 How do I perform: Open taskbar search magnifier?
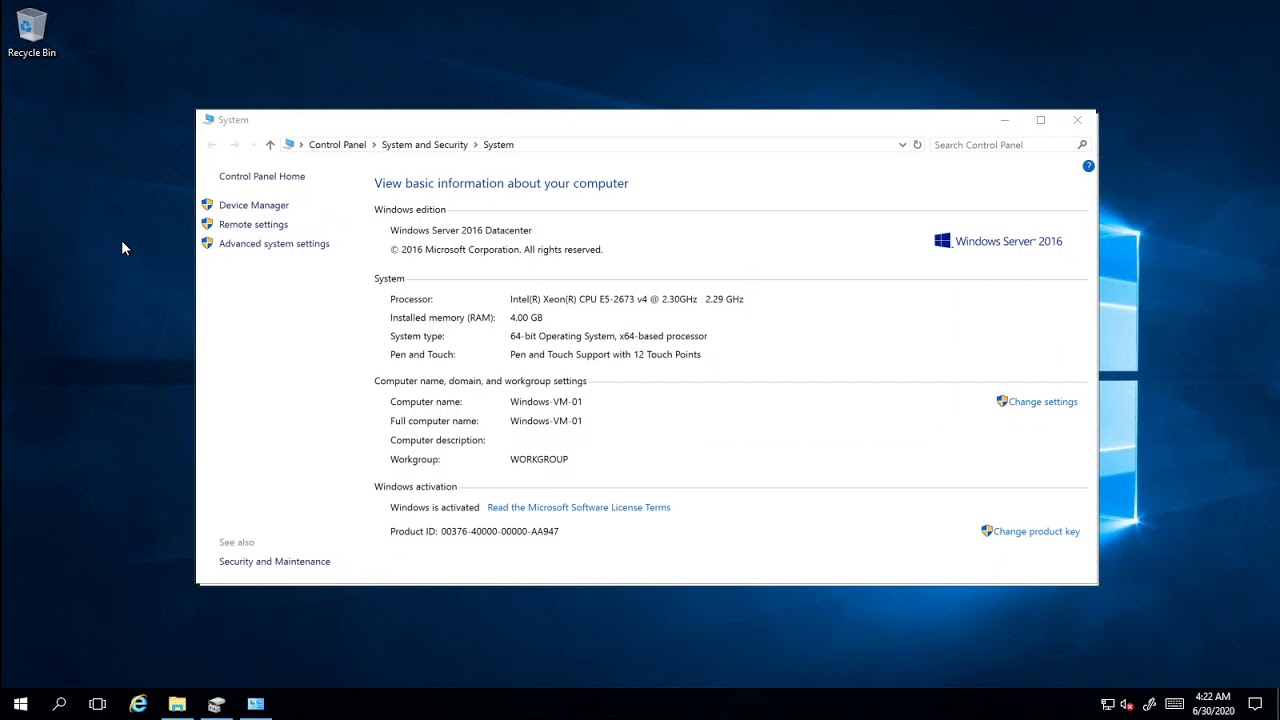coord(59,704)
